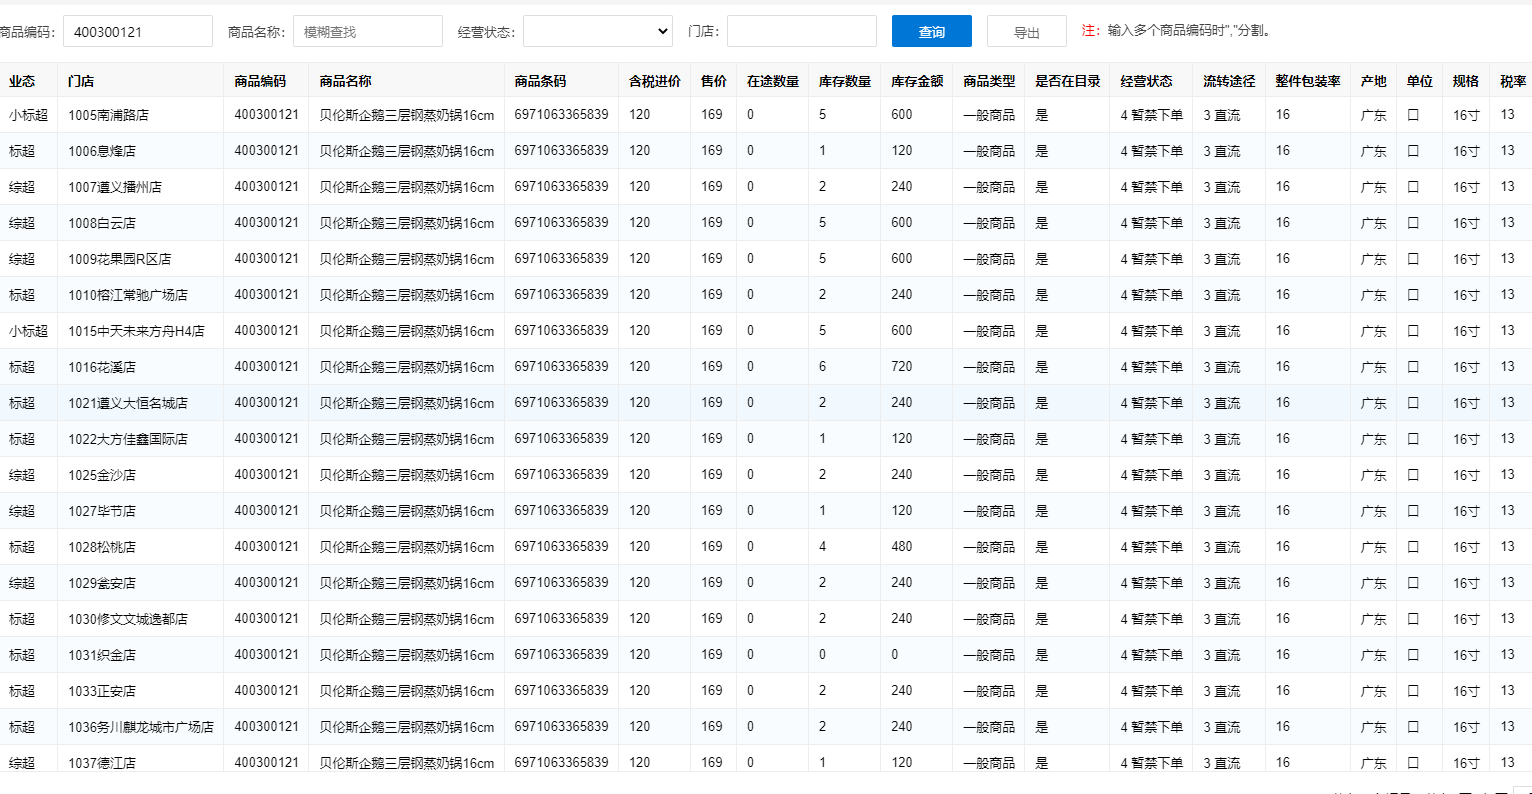Image resolution: width=1532 pixels, height=794 pixels.
Task: Select the 1015中天未来方舟H4店 row
Action: click(136, 331)
